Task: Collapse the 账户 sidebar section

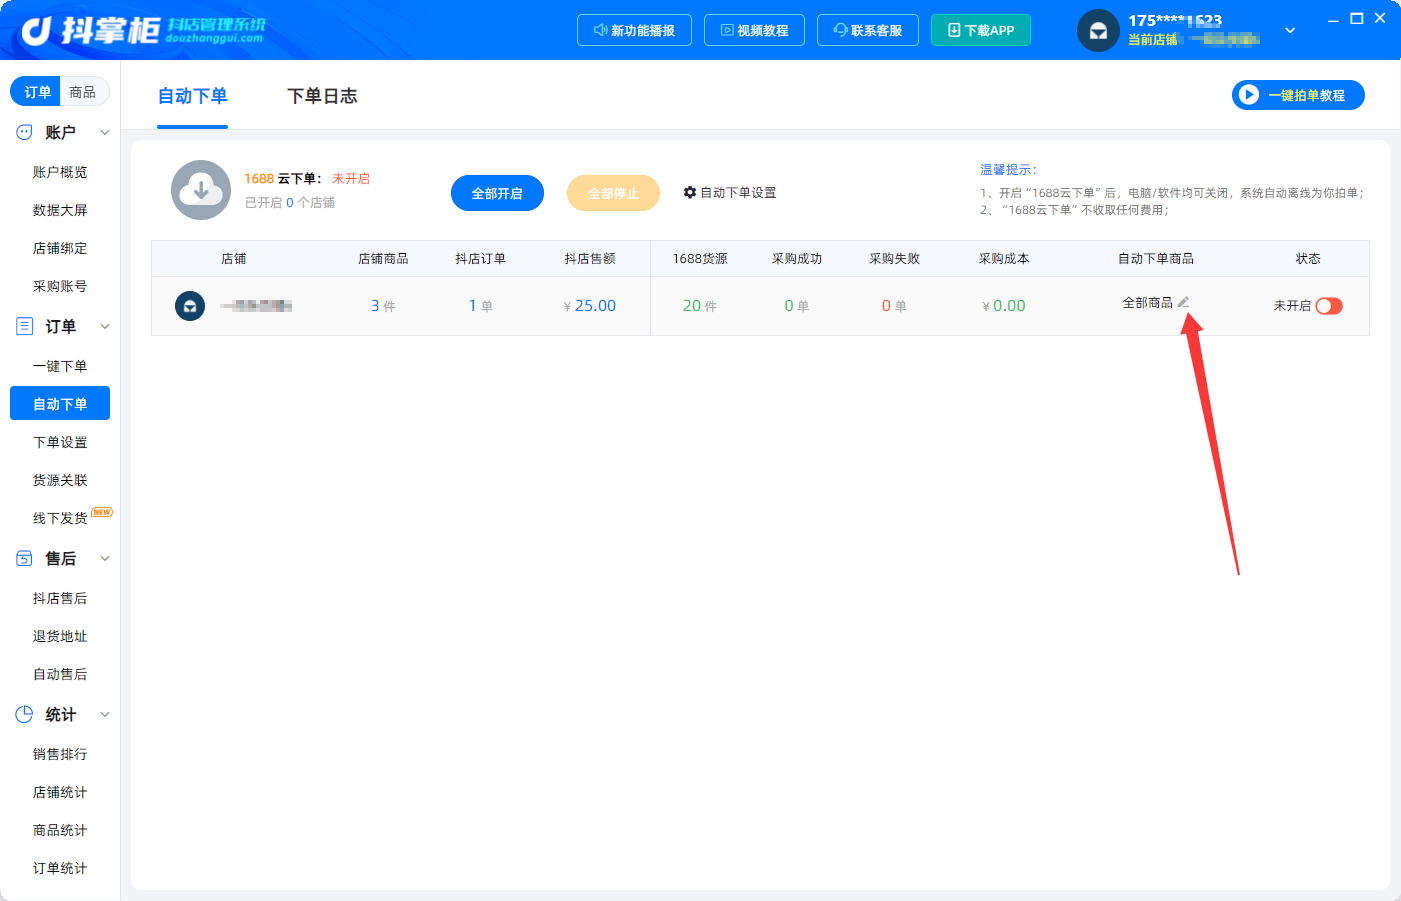Action: click(x=105, y=132)
